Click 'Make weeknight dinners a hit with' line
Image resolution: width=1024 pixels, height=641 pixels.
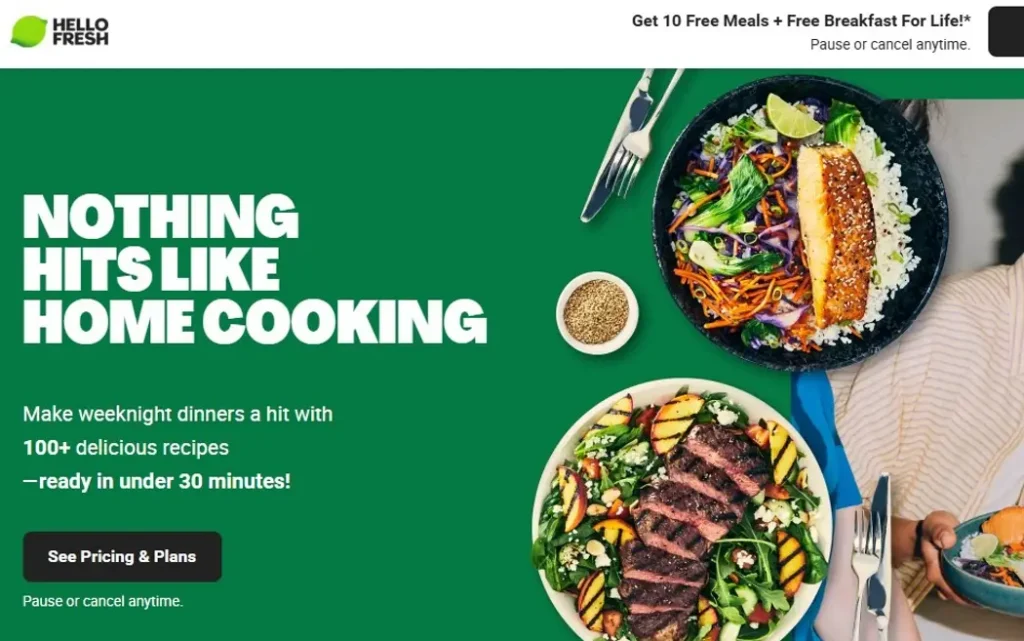(x=178, y=414)
